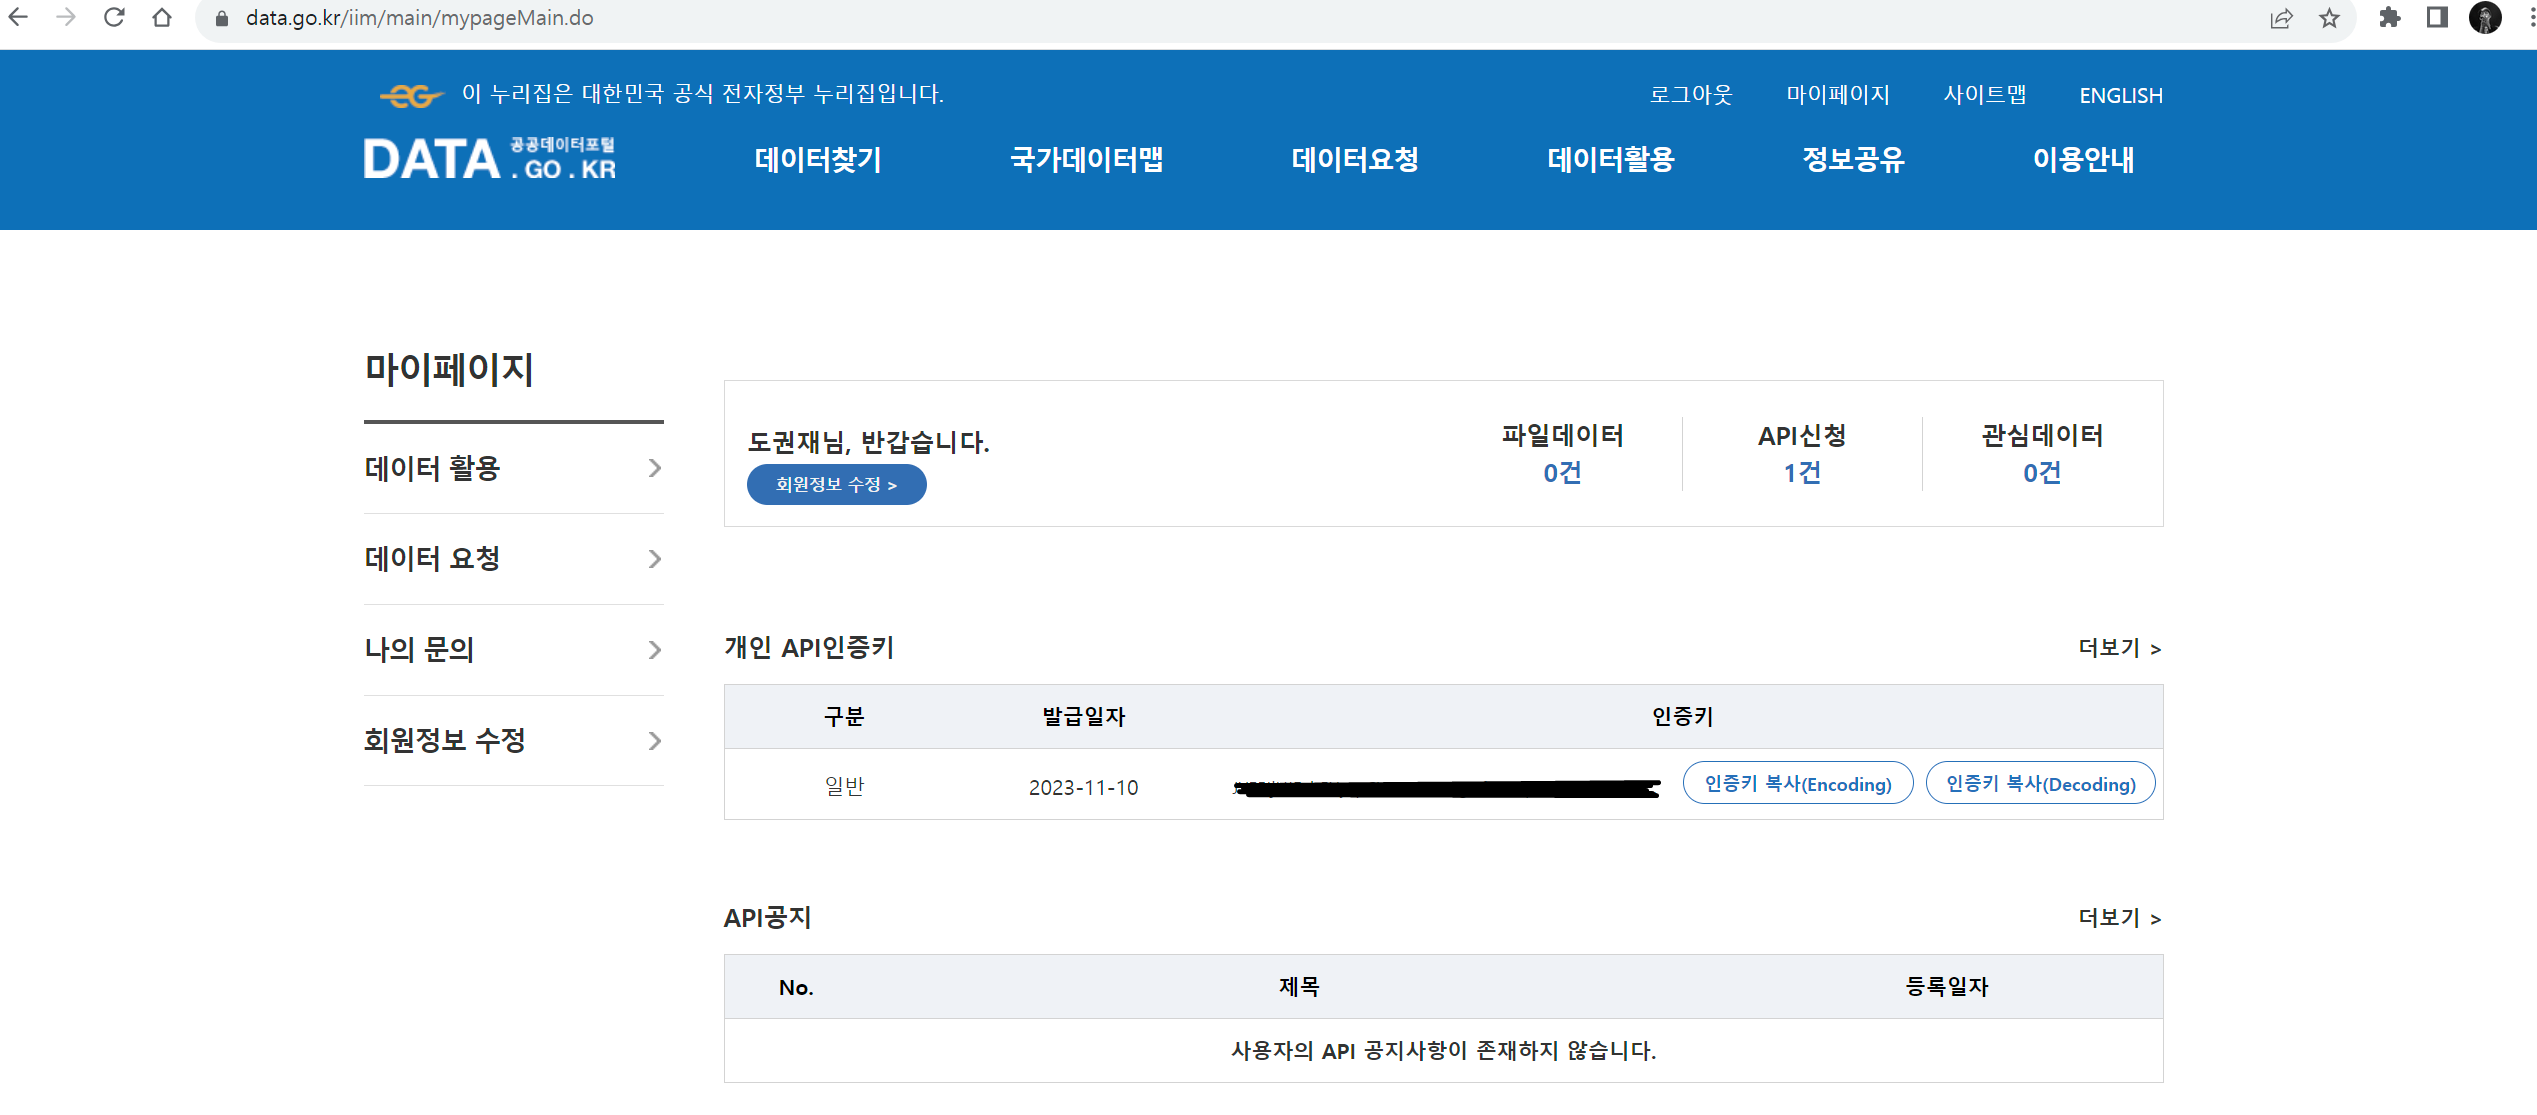Open the browser side panel icon

(2437, 18)
